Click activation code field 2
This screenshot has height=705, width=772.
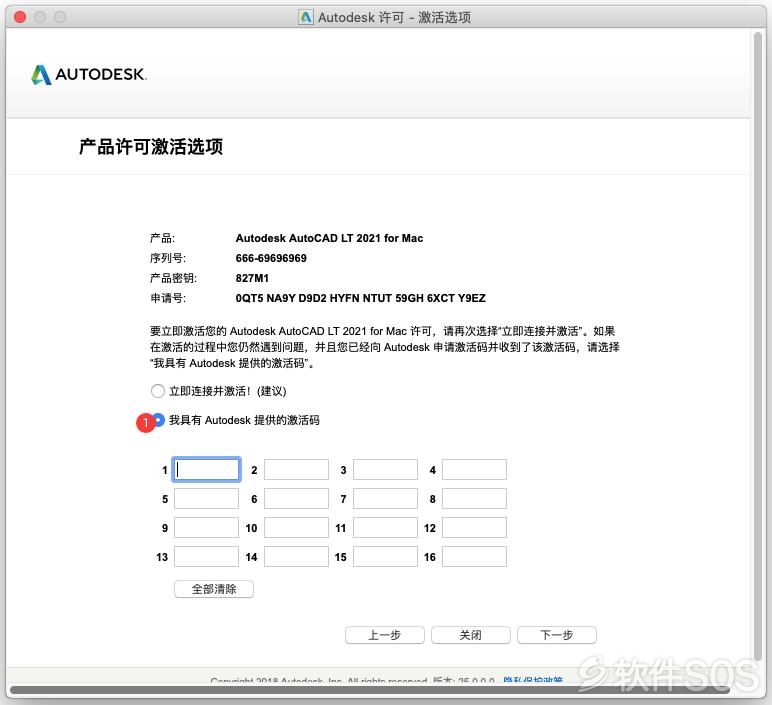296,470
